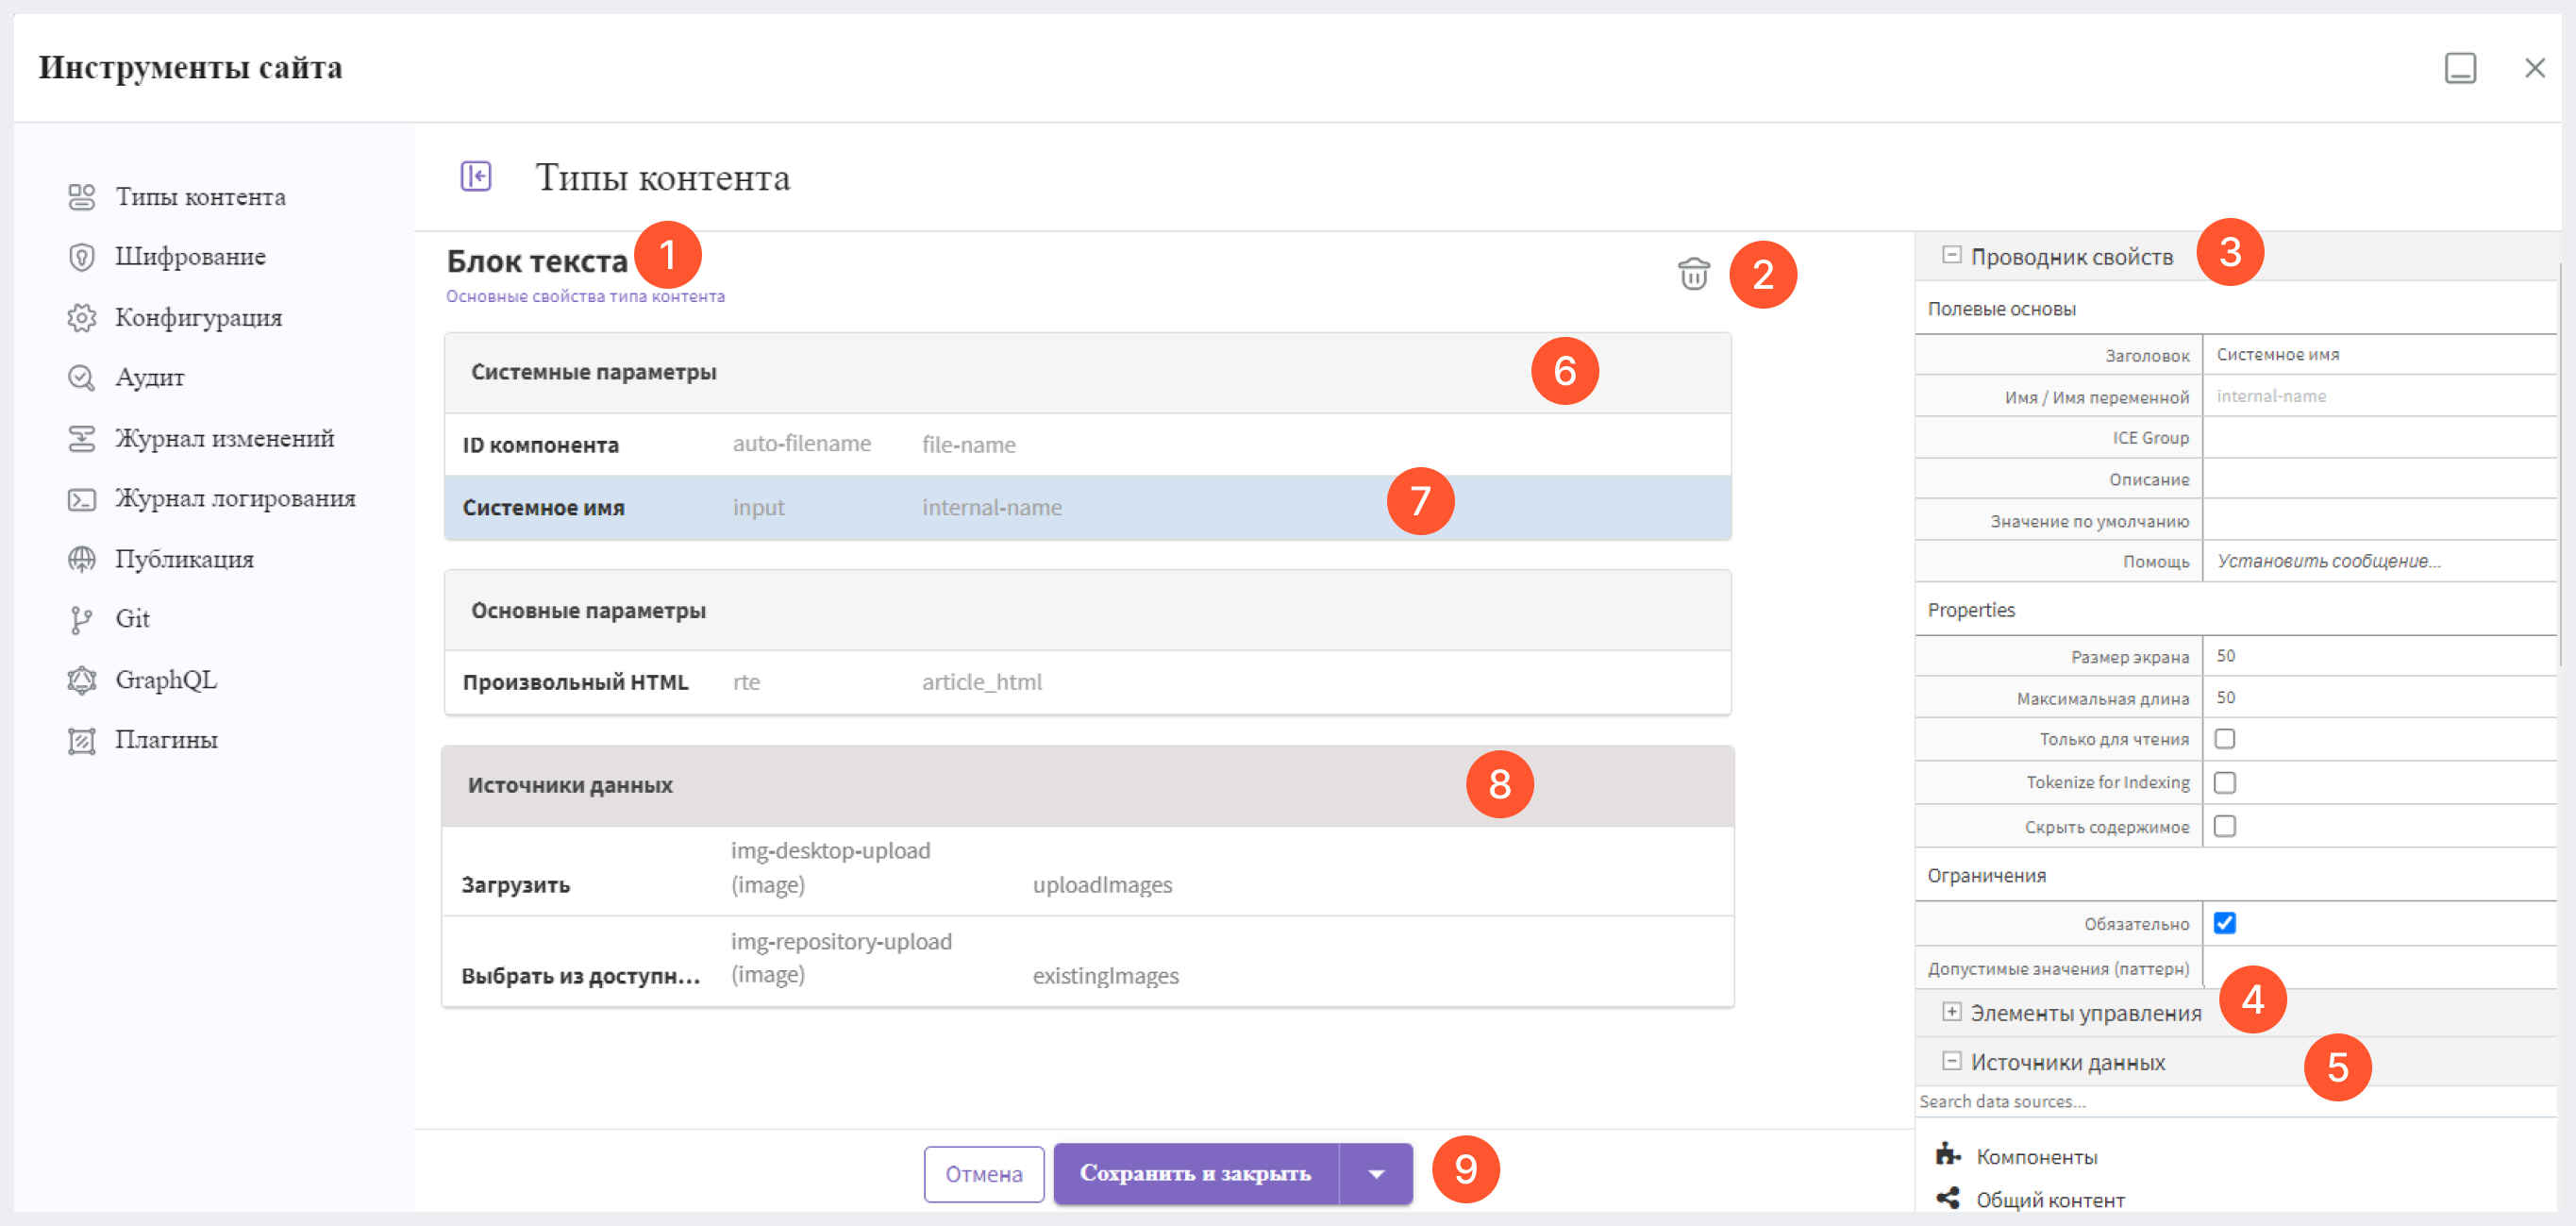
Task: Open Журнал изменений section
Action: [224, 438]
